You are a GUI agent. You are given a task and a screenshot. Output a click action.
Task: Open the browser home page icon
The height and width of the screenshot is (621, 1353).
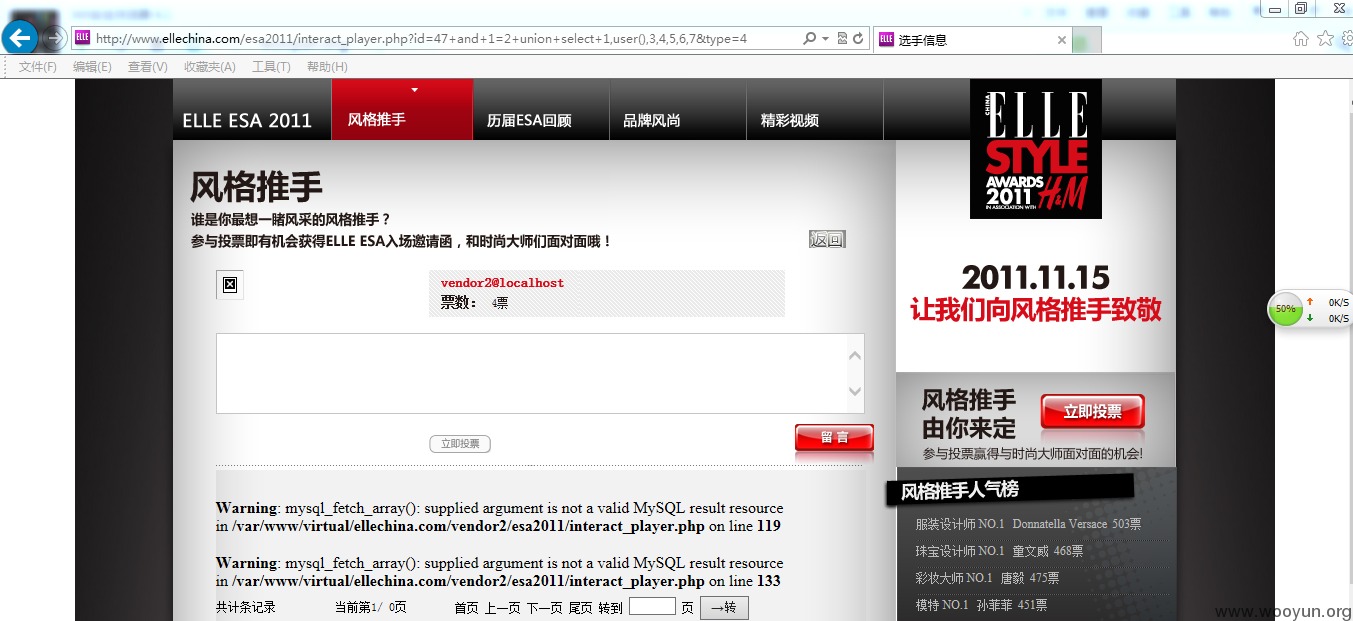point(1300,39)
